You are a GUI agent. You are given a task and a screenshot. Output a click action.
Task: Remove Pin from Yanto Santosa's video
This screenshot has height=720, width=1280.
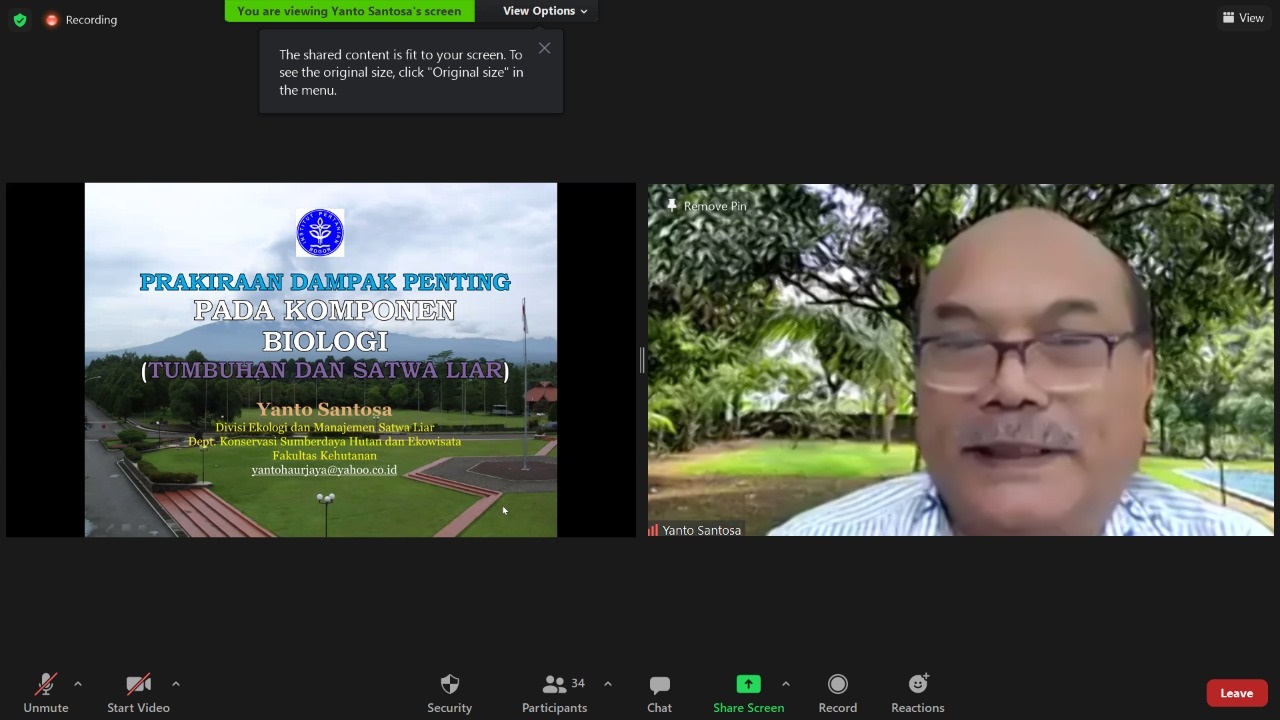pos(707,206)
